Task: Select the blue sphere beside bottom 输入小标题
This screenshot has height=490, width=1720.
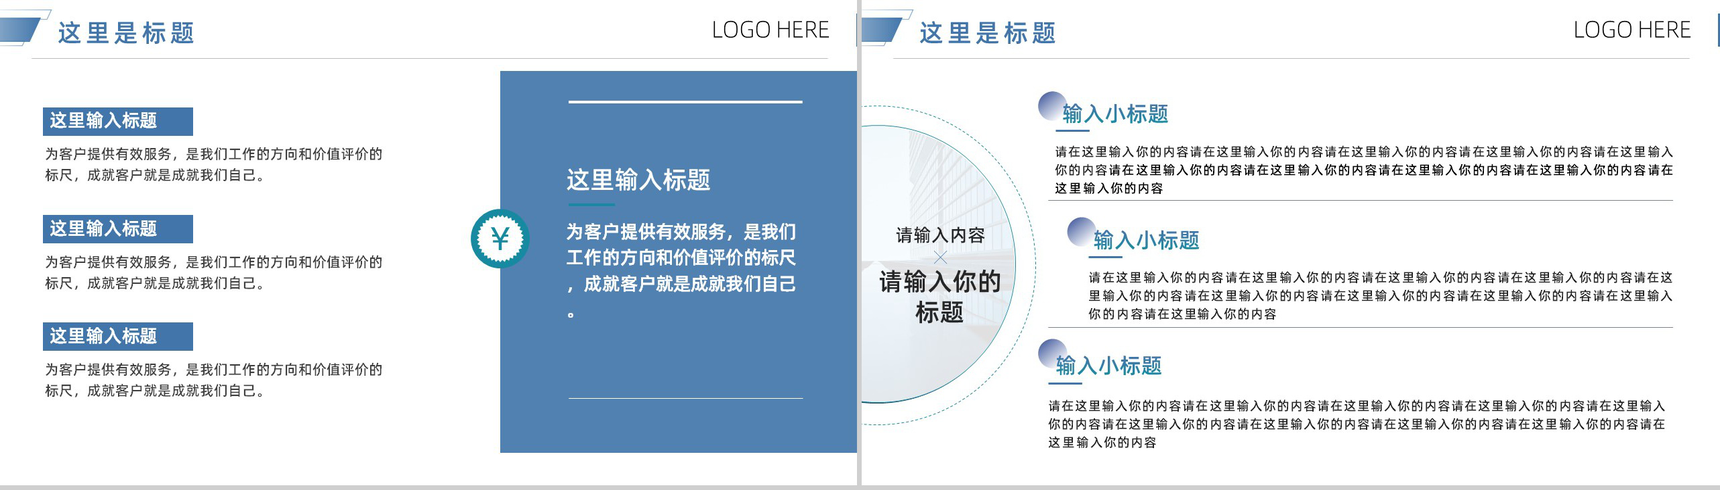Action: click(x=1052, y=353)
